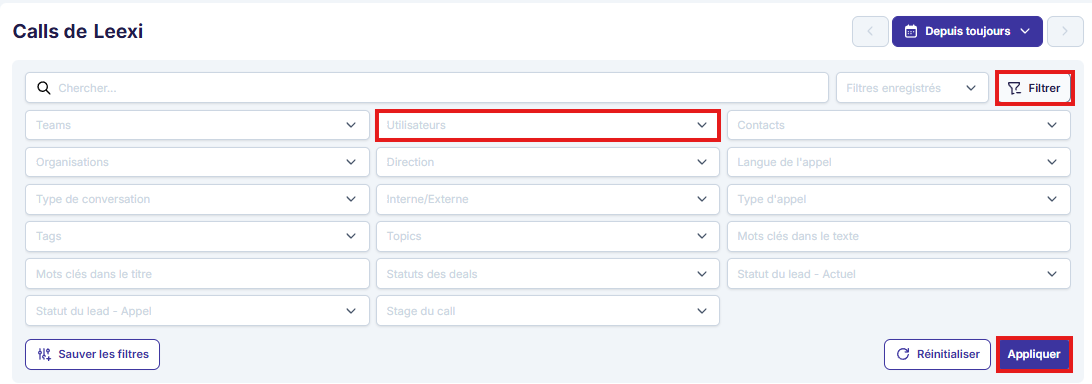Click the Mots clés dans le texte field

coord(899,236)
